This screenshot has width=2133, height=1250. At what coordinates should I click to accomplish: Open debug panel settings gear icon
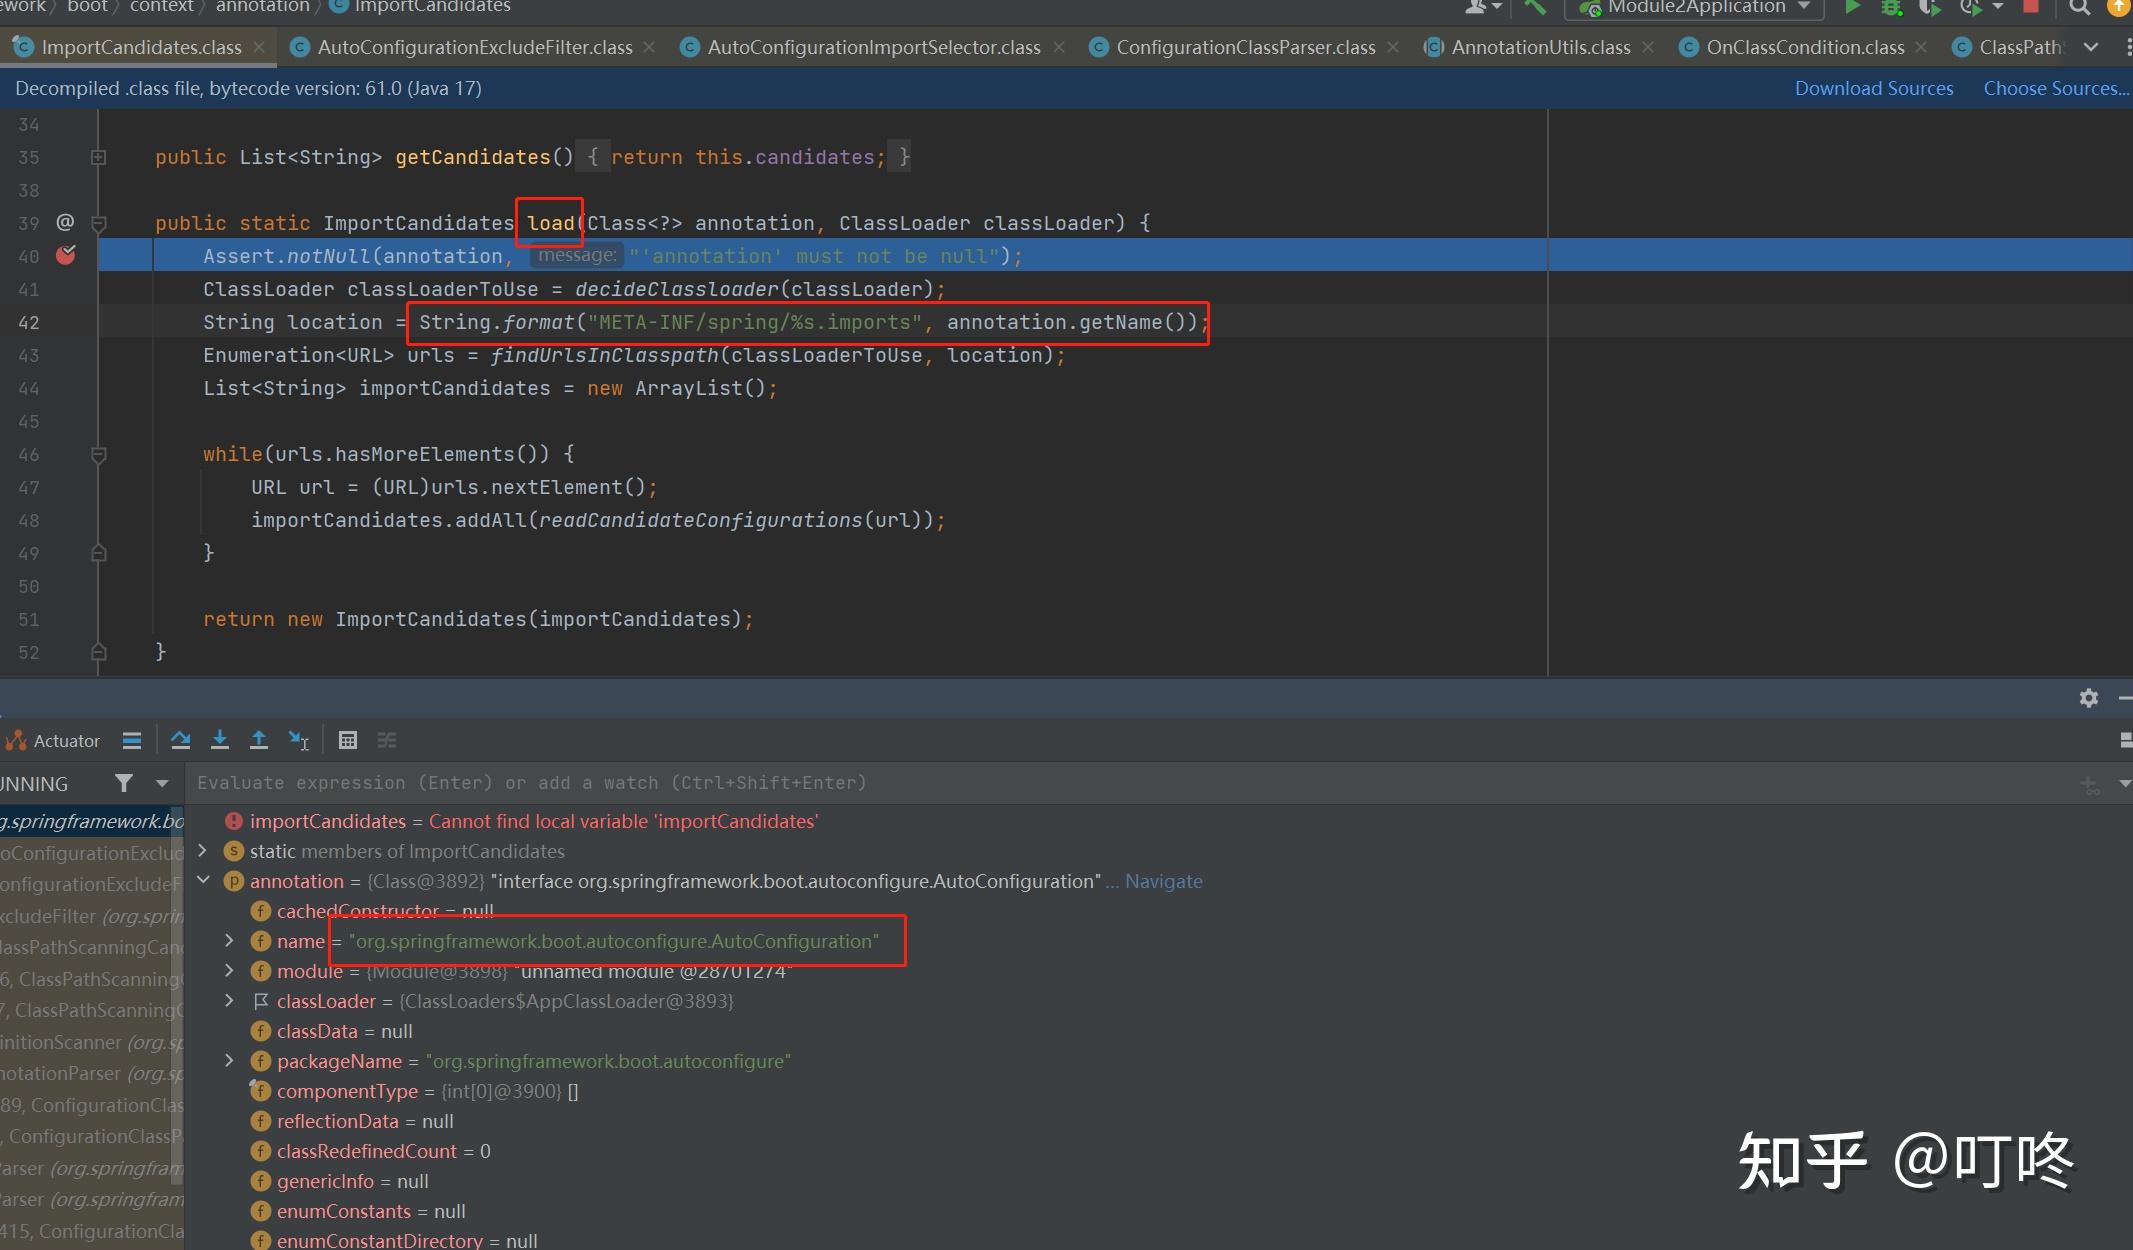click(x=2089, y=698)
